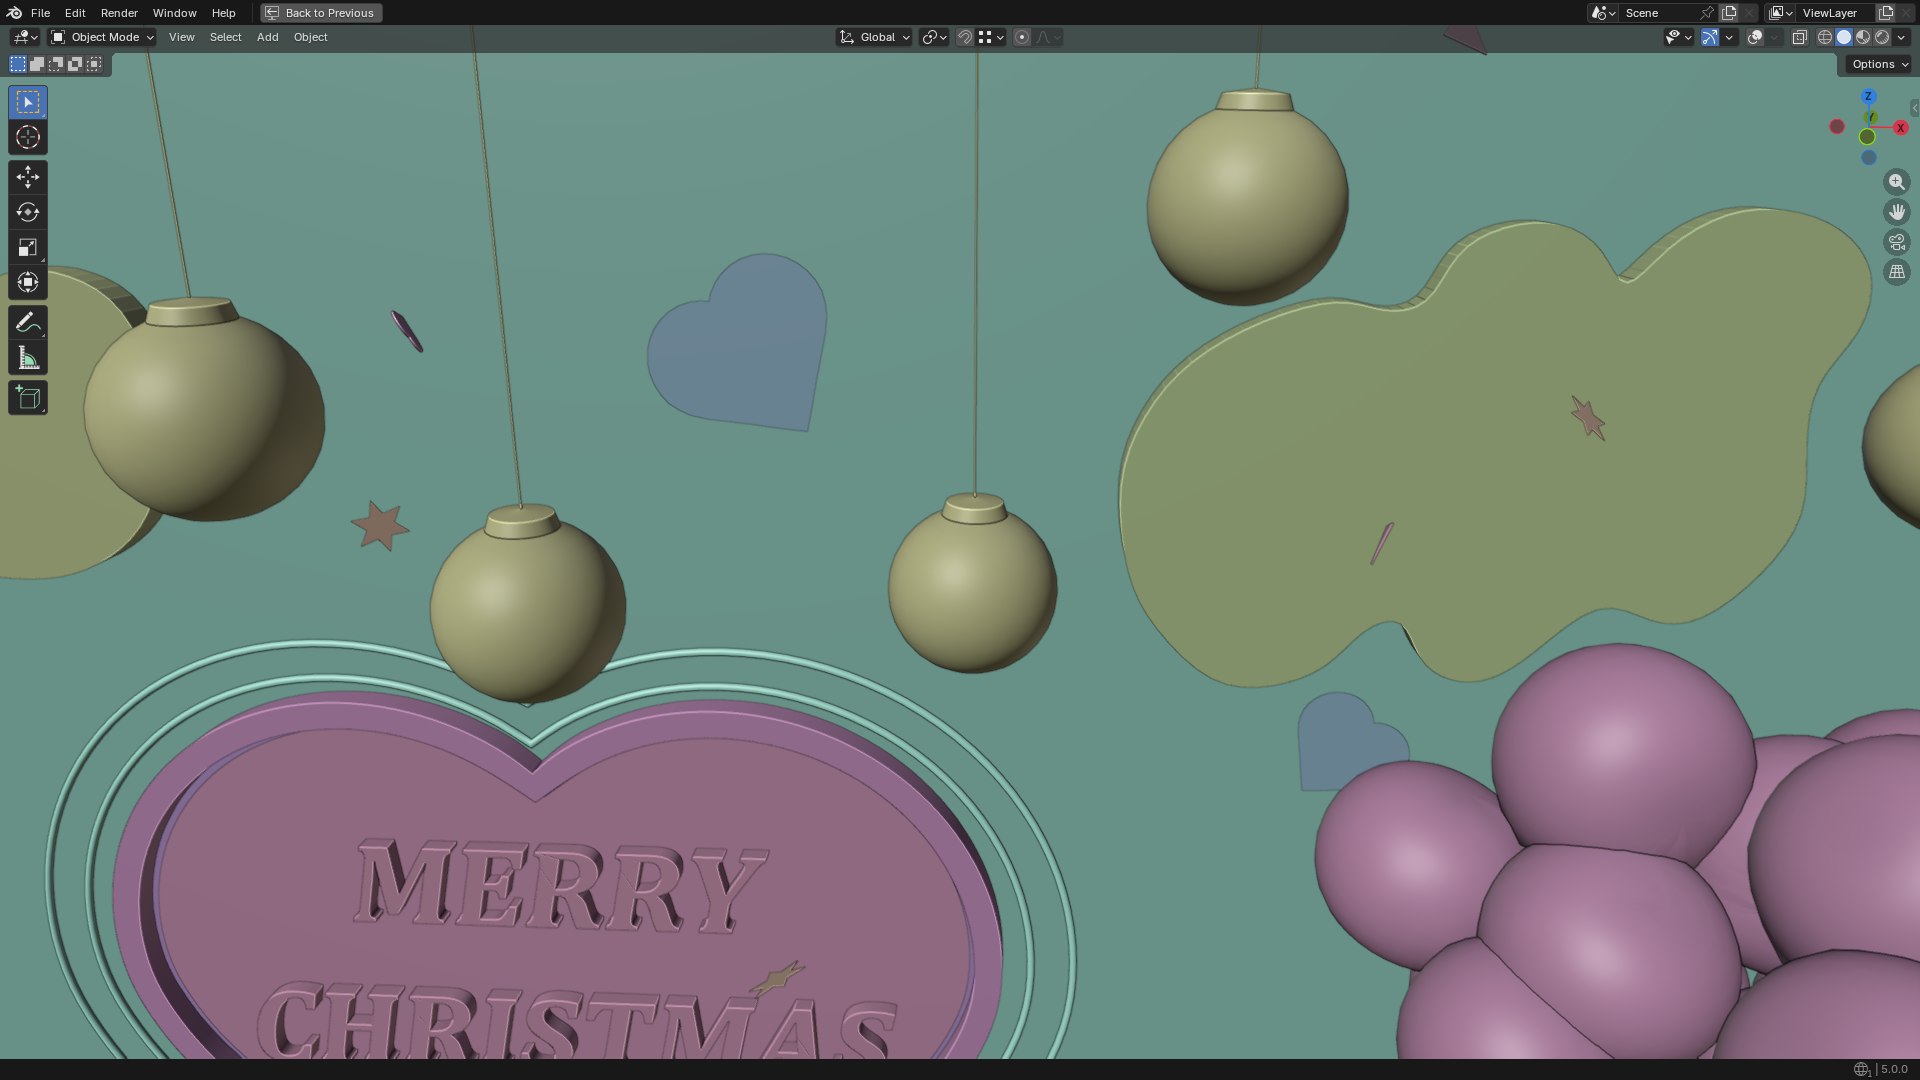Expand sidebar with small arrow tab
This screenshot has width=1920, height=1080.
[x=1914, y=108]
